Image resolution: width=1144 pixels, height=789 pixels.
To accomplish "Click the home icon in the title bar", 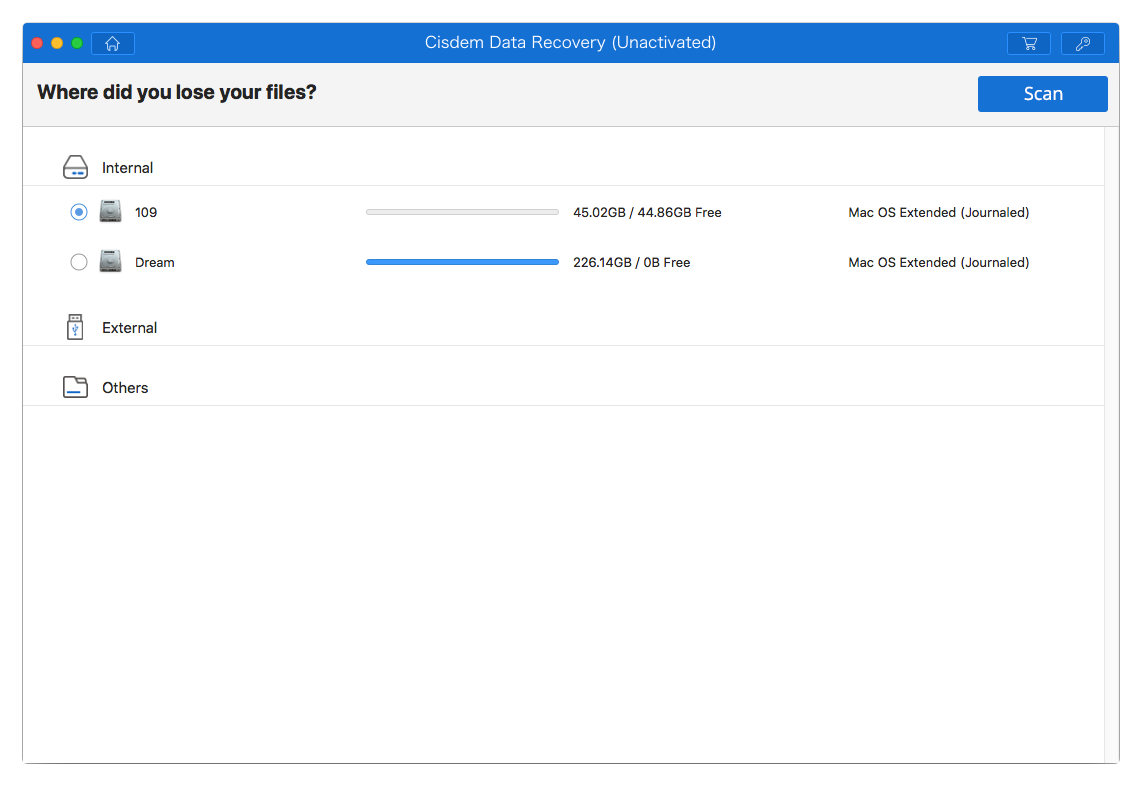I will tap(112, 43).
